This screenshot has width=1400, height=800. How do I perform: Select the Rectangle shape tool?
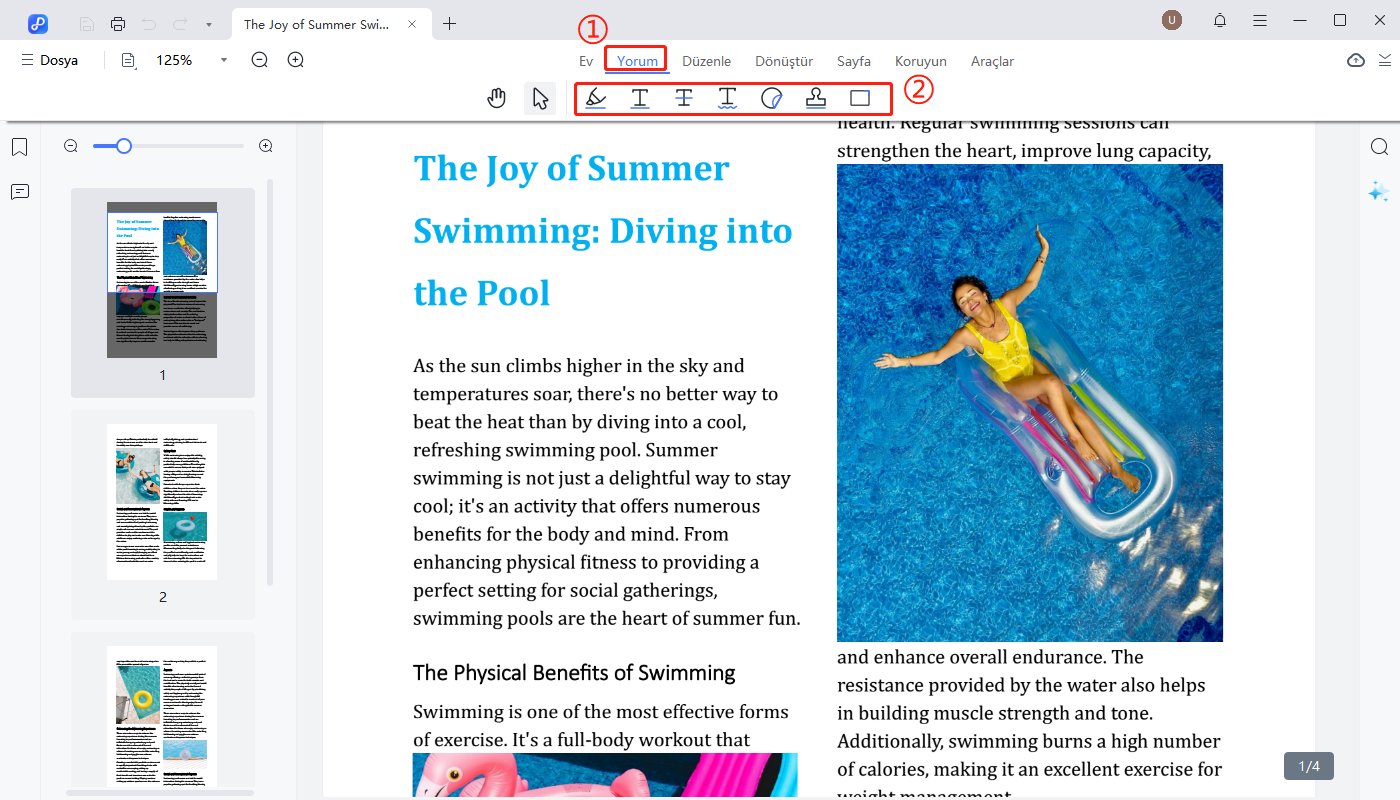860,98
